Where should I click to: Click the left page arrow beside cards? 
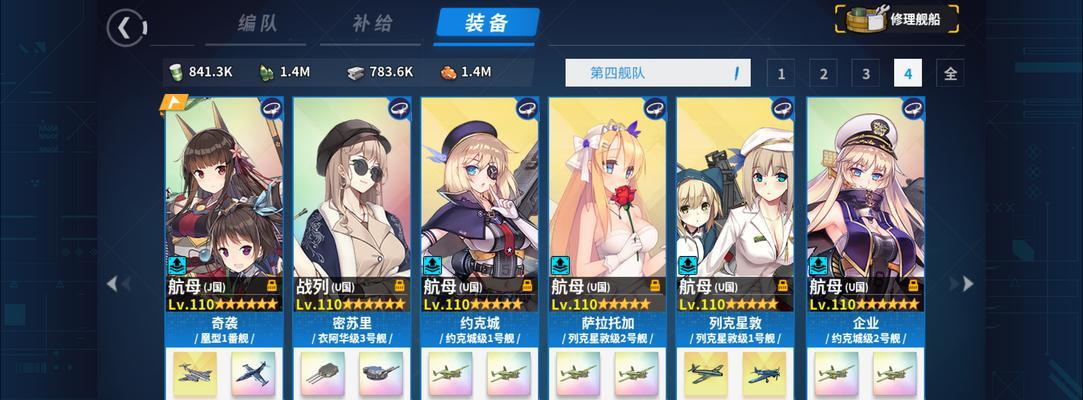pyautogui.click(x=113, y=283)
